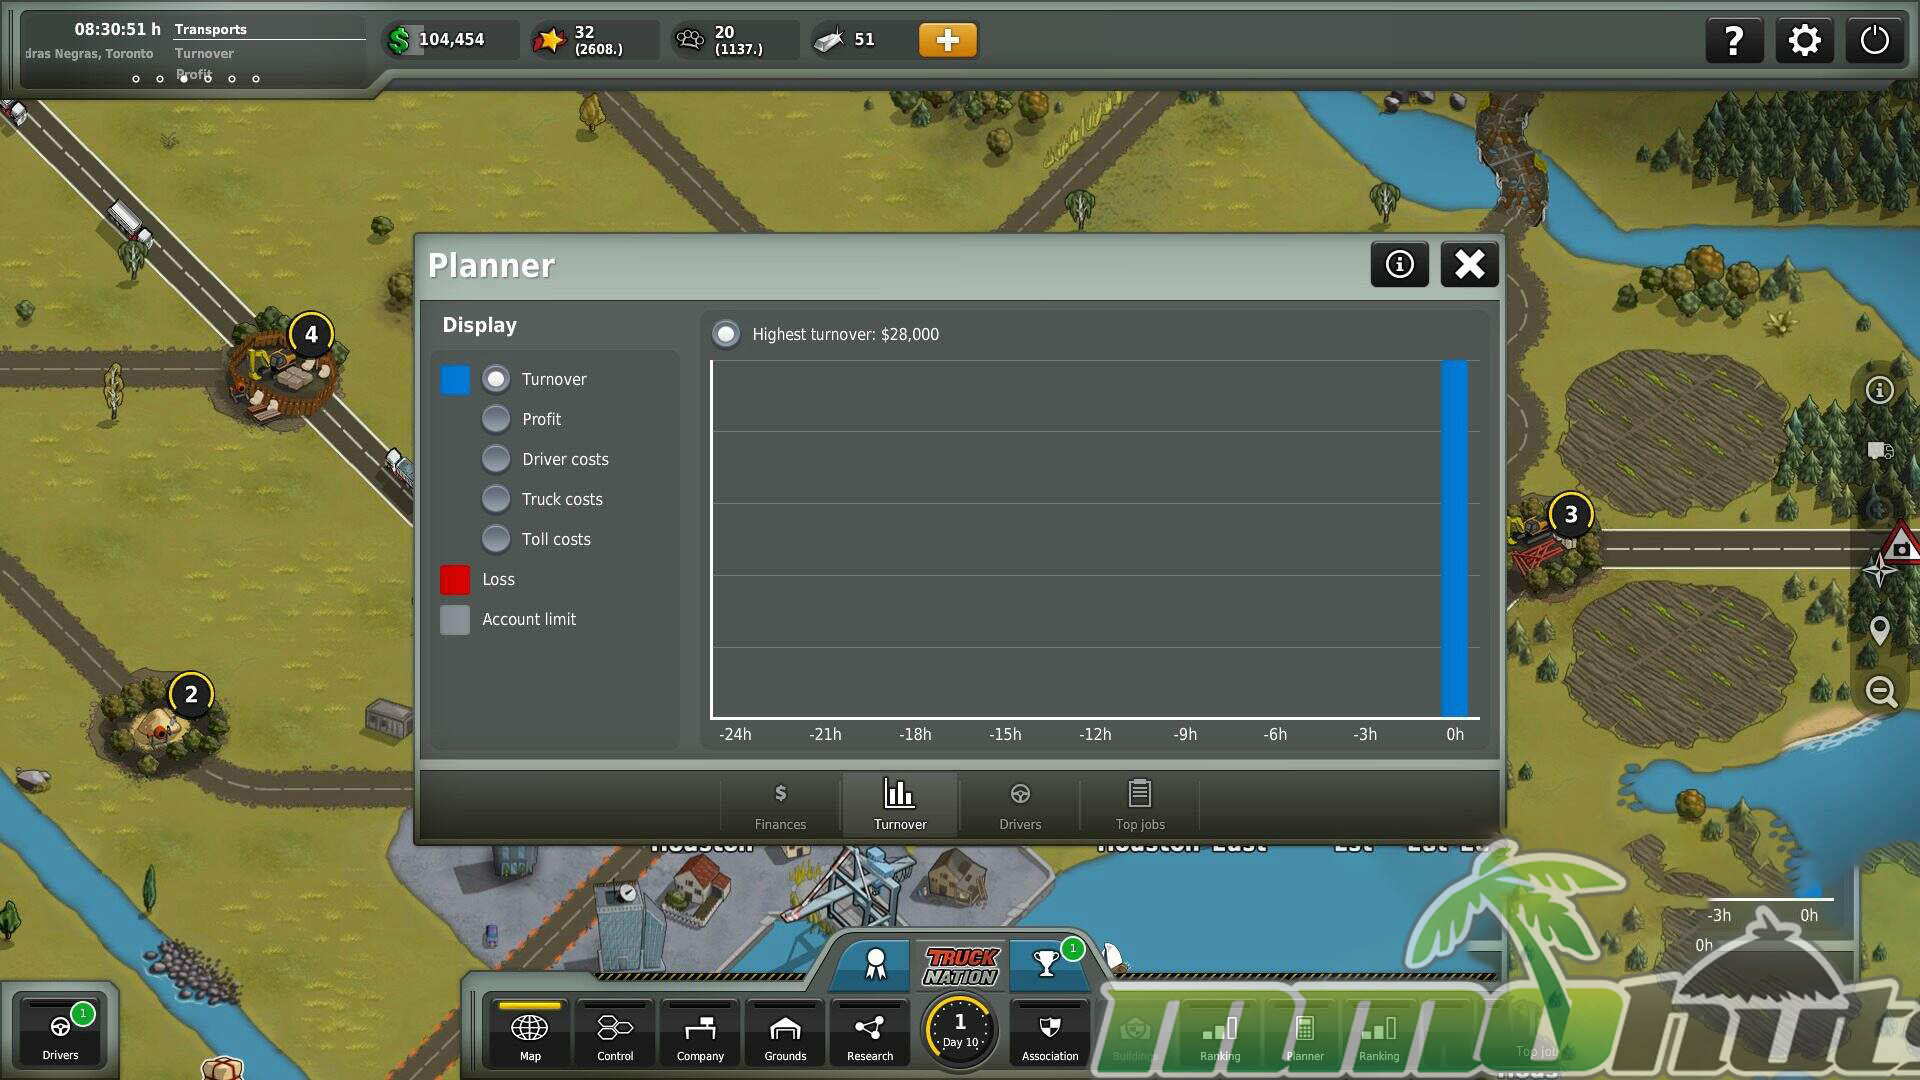This screenshot has height=1080, width=1920.
Task: Select the Driver costs radio button
Action: click(496, 459)
